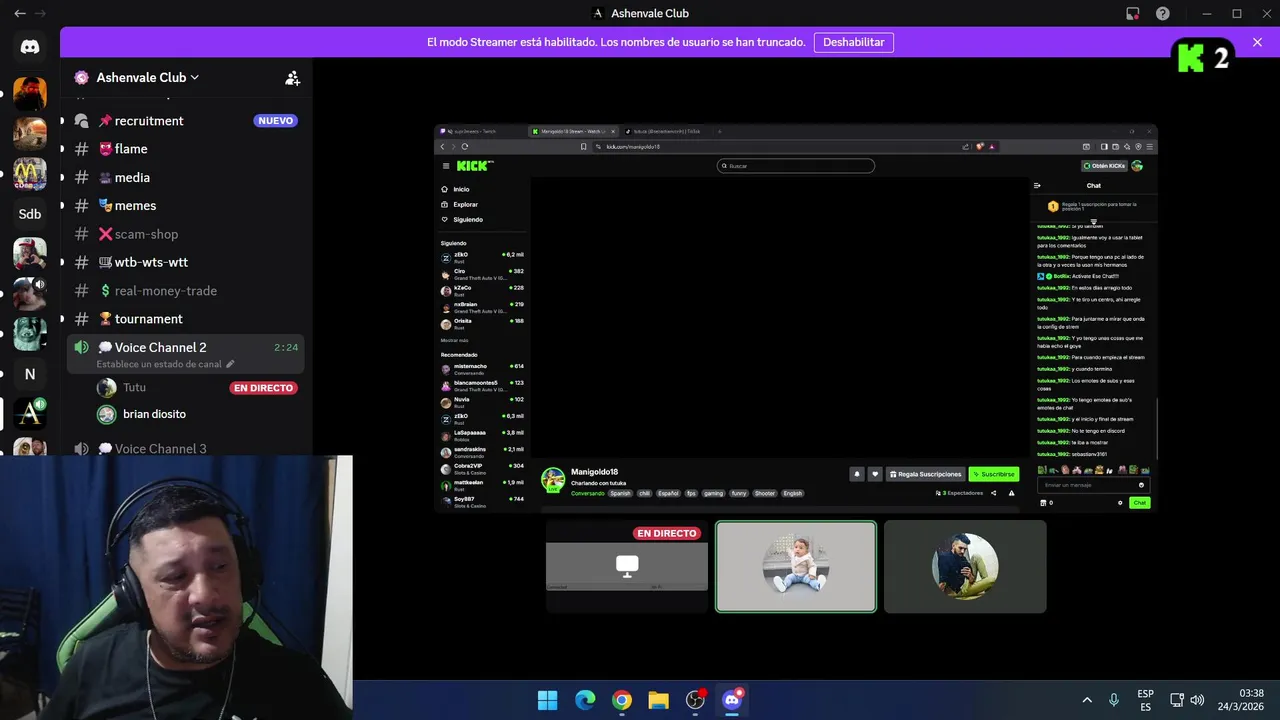Select the Manigoldo18 Stream Kick tab
The width and height of the screenshot is (1280, 720).
(x=574, y=131)
